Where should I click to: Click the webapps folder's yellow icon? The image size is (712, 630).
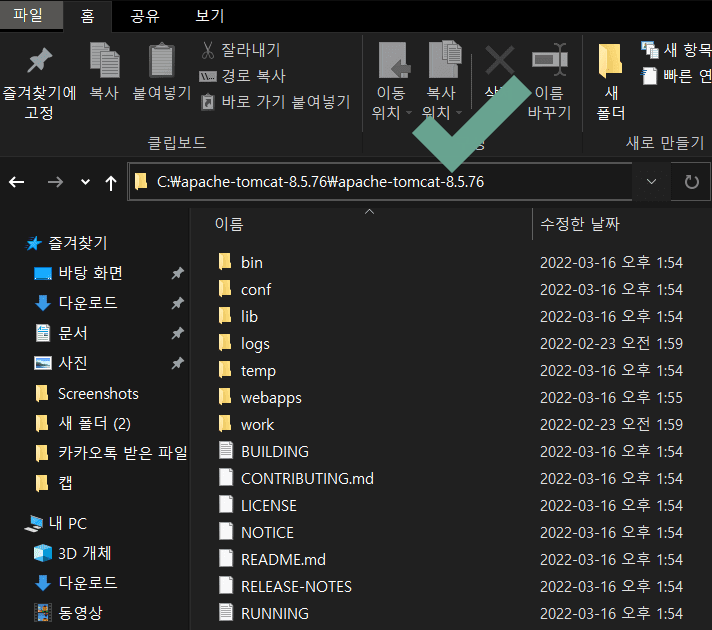[x=225, y=397]
